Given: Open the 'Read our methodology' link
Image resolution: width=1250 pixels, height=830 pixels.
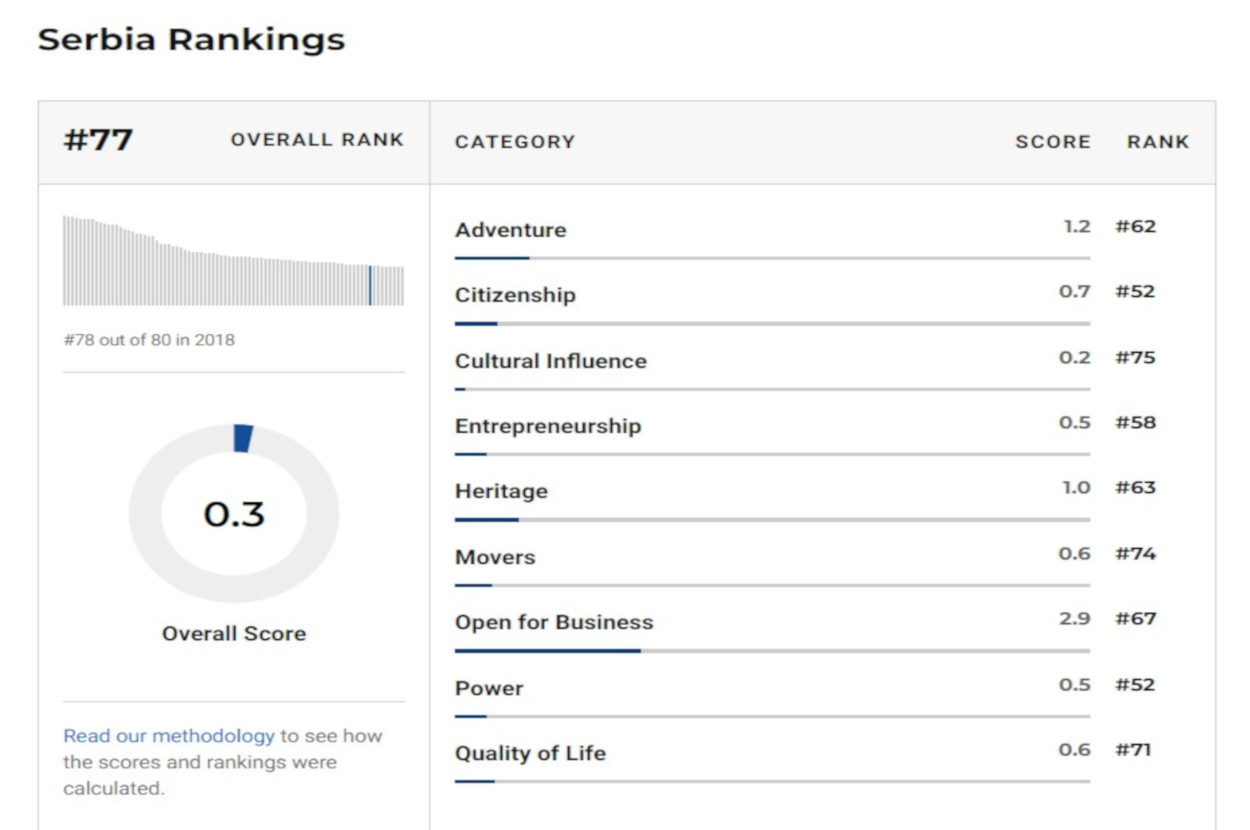Looking at the screenshot, I should click(168, 736).
